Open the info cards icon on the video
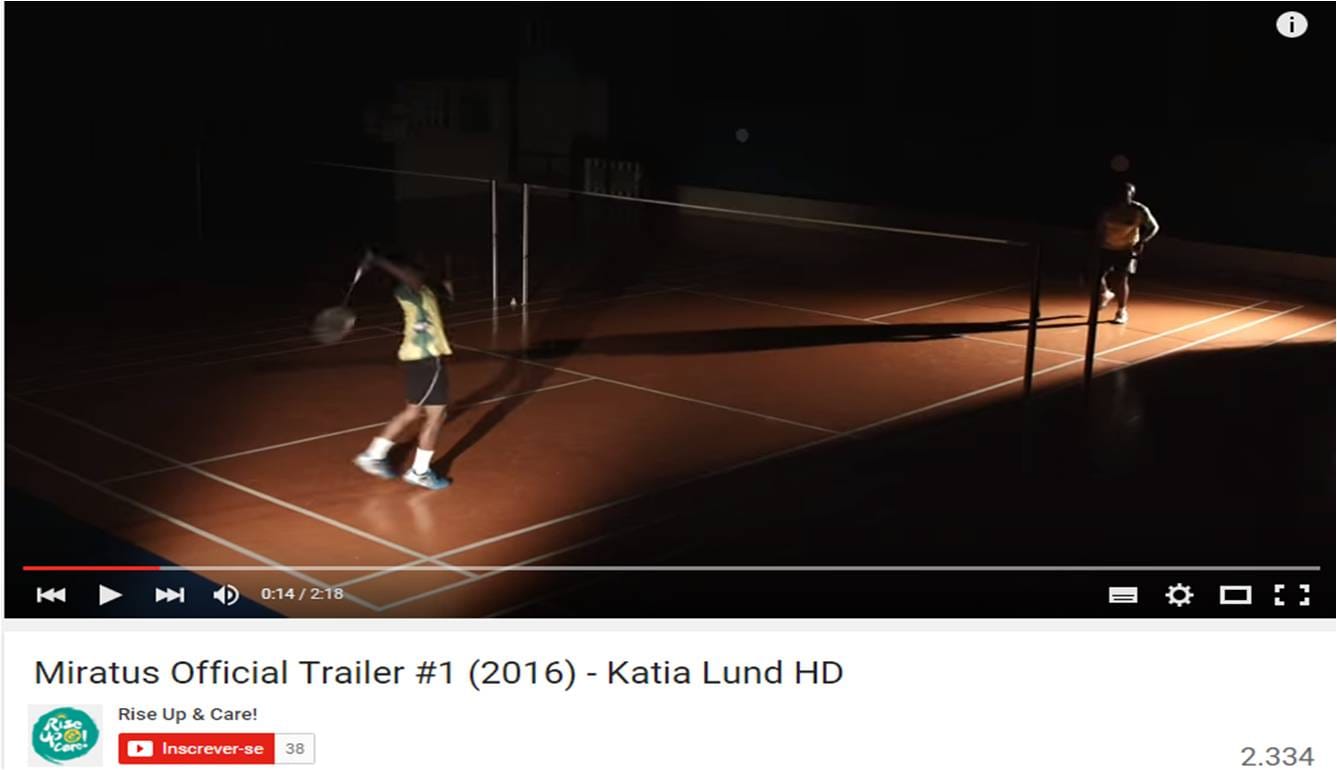This screenshot has height=770, width=1337. point(1291,25)
